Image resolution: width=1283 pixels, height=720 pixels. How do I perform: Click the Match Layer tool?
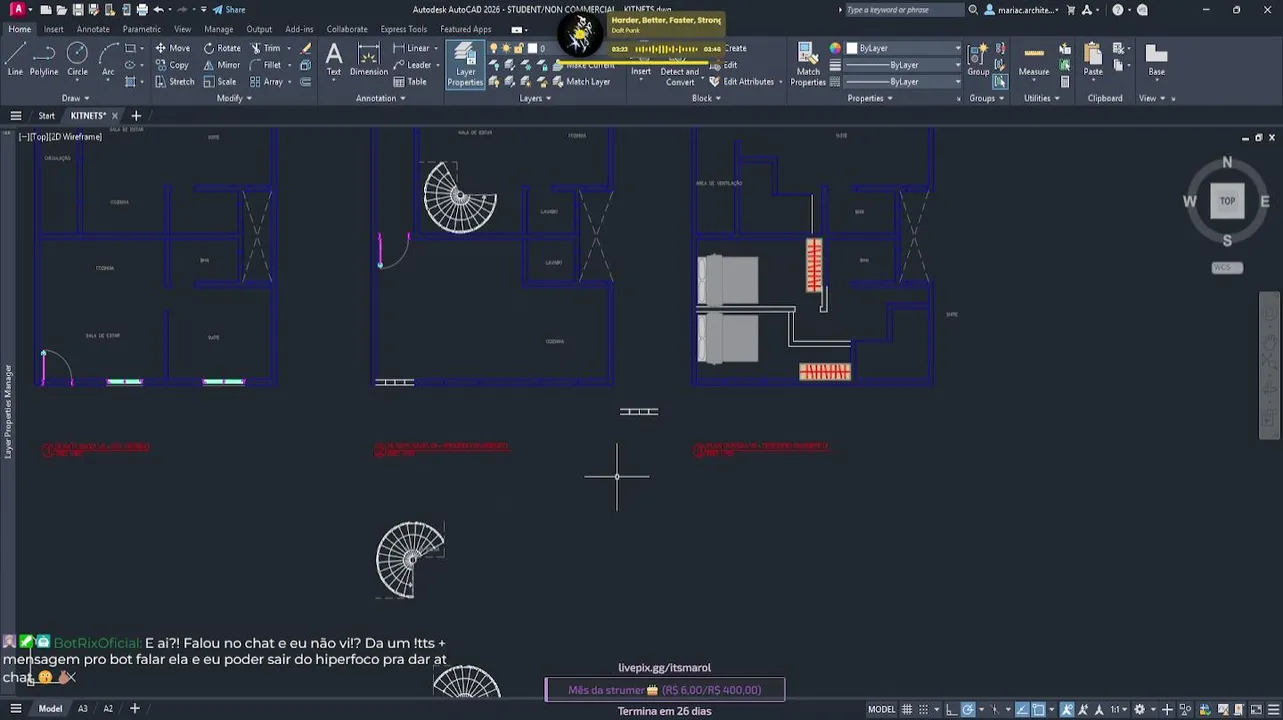click(x=580, y=82)
